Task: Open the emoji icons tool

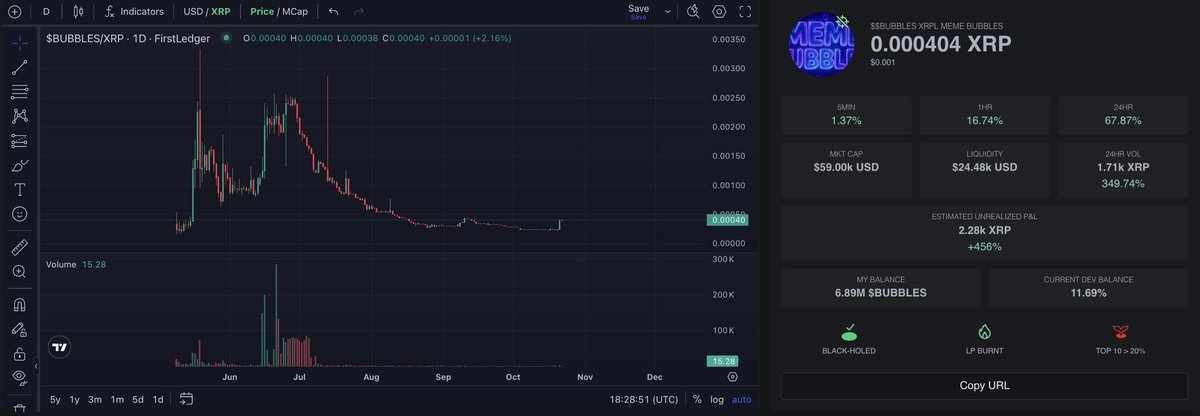Action: point(20,214)
